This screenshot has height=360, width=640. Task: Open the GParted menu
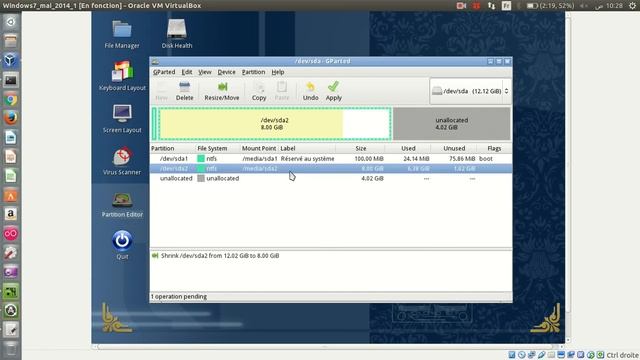tap(164, 72)
